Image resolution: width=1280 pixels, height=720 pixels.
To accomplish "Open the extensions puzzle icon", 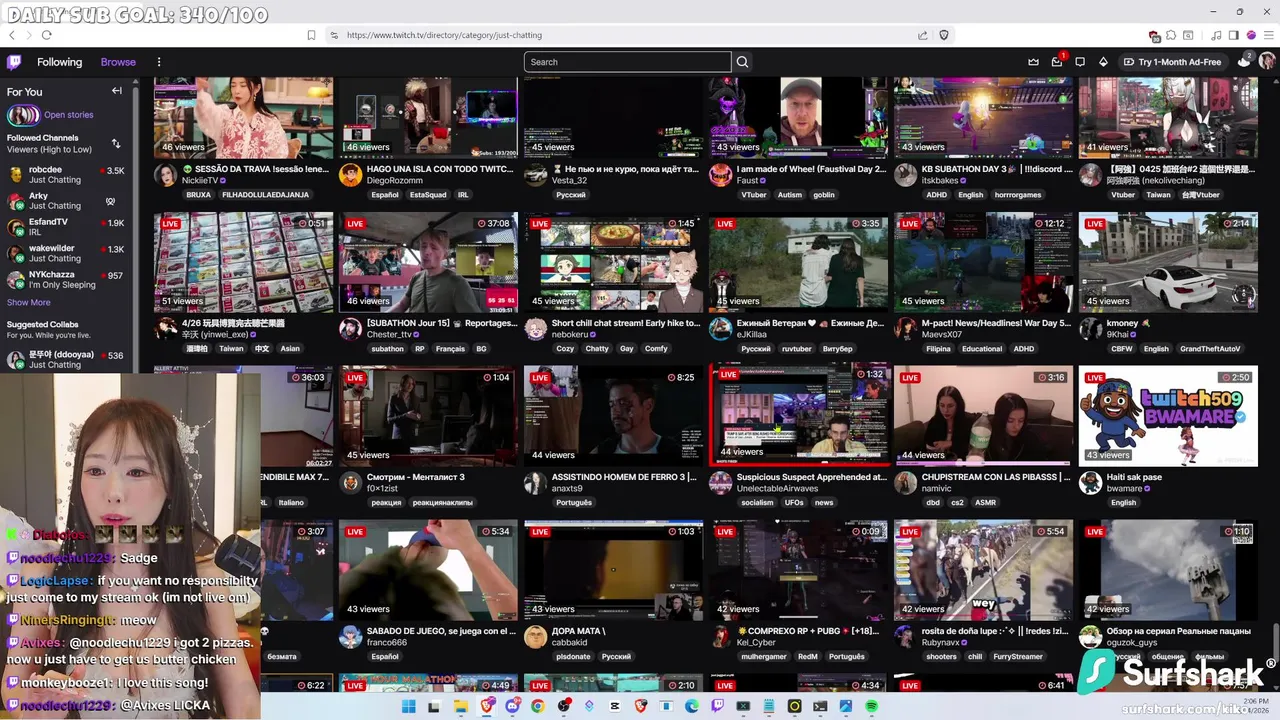I will [x=1171, y=35].
